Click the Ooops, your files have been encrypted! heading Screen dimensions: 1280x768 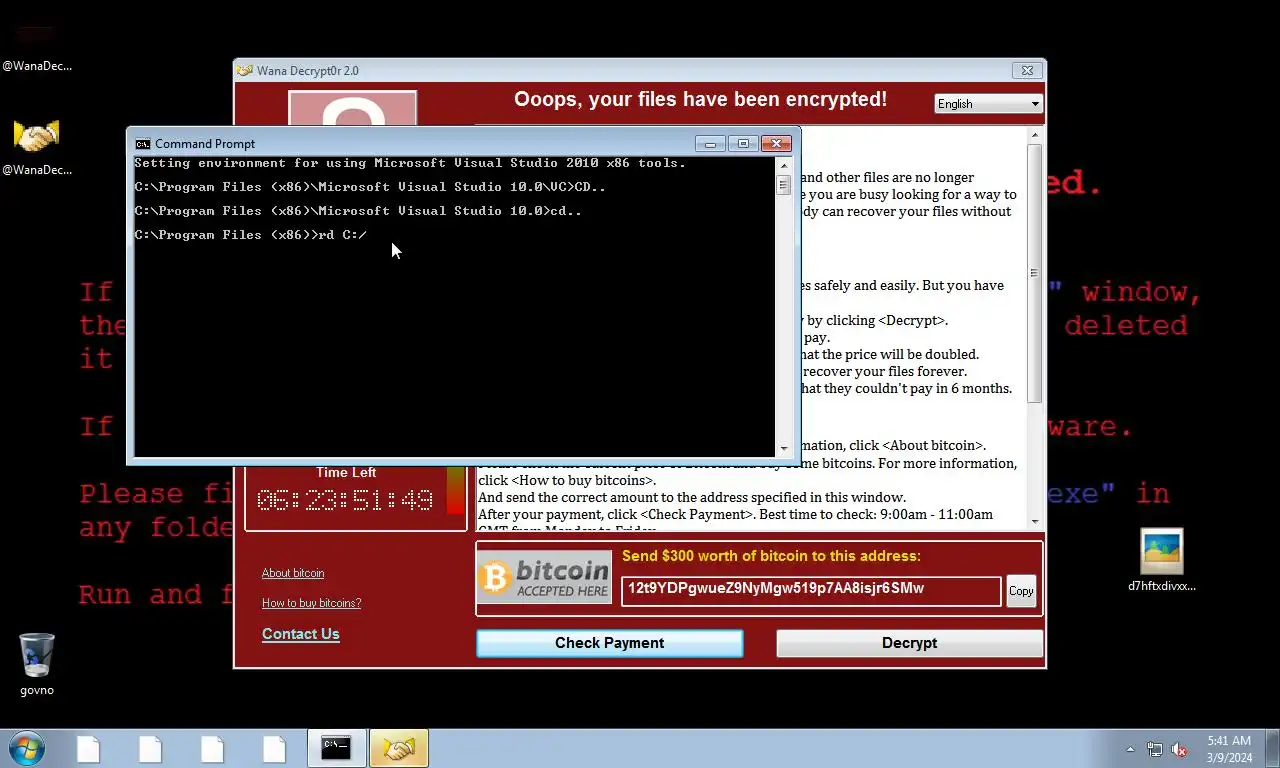(x=700, y=99)
